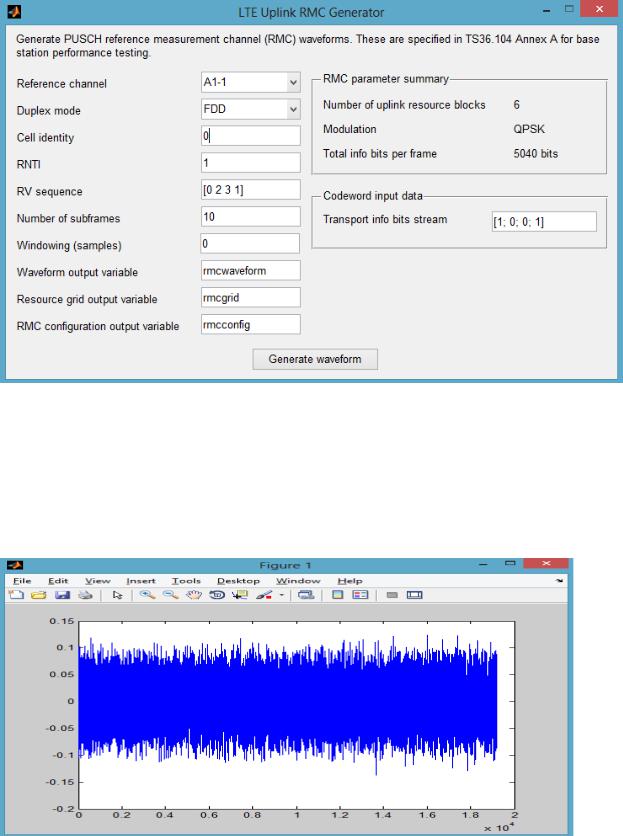
Task: Open the Reference channel A1-1 dropdown
Action: coord(251,82)
